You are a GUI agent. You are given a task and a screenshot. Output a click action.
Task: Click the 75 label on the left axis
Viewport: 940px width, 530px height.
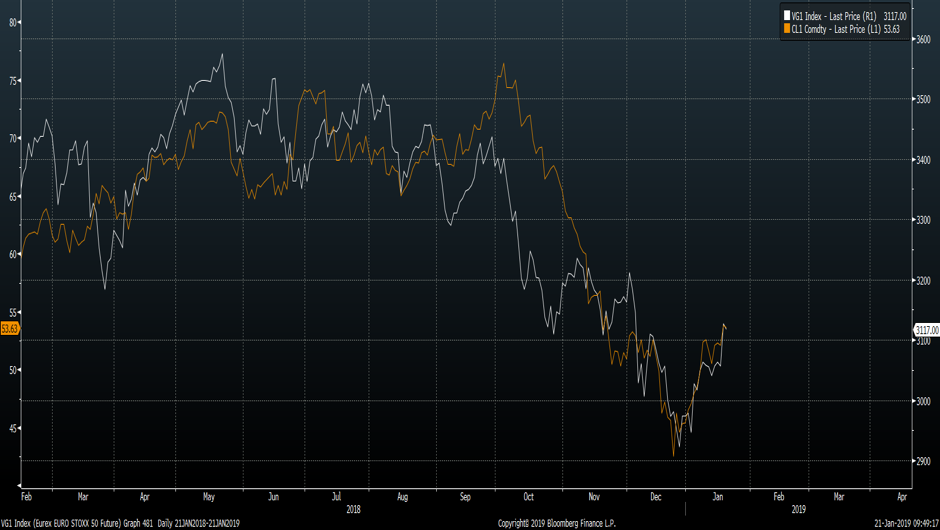tap(13, 81)
